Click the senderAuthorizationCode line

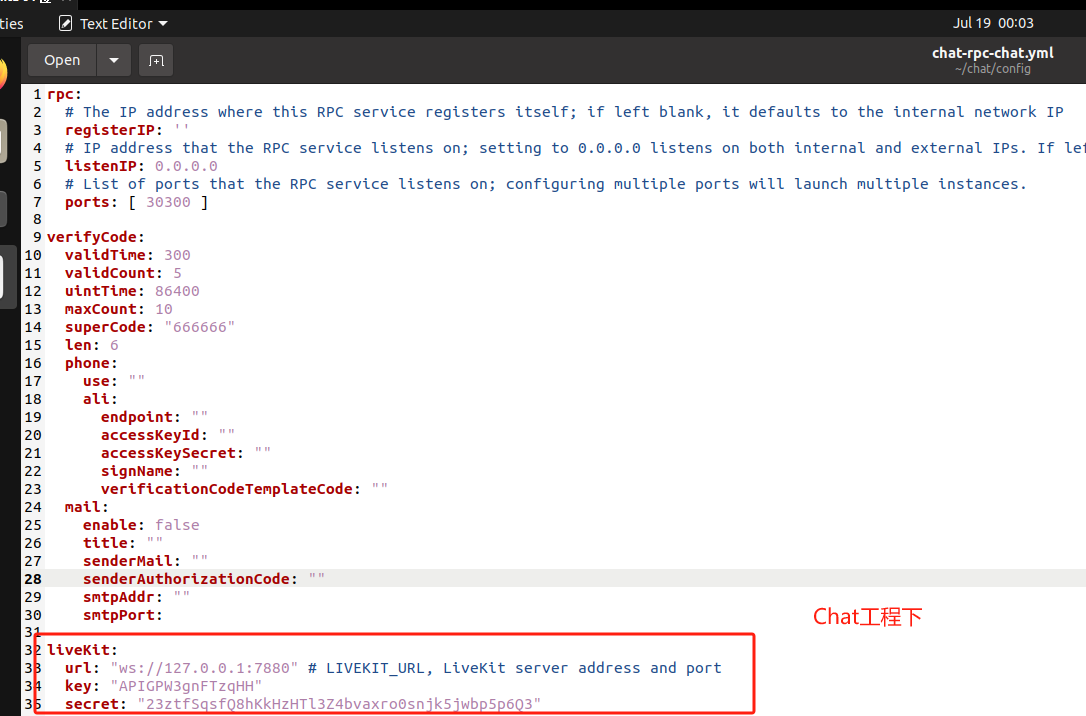point(189,579)
